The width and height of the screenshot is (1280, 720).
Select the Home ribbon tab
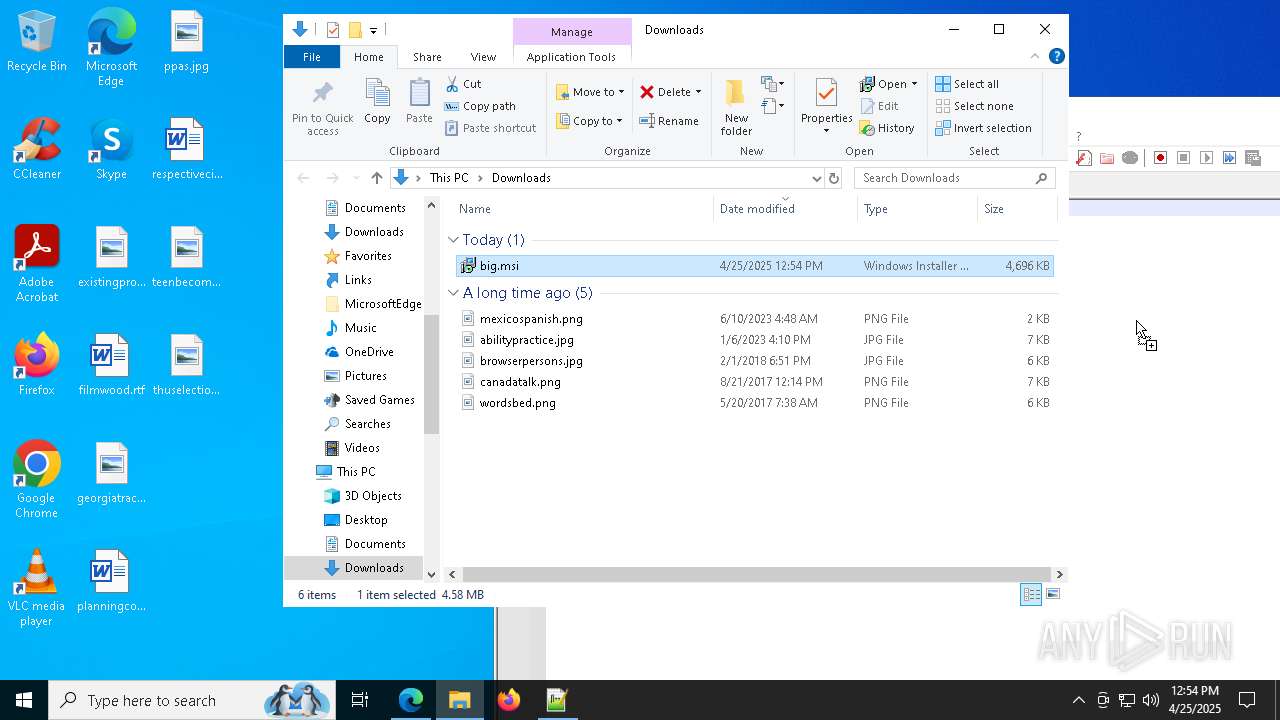[368, 57]
